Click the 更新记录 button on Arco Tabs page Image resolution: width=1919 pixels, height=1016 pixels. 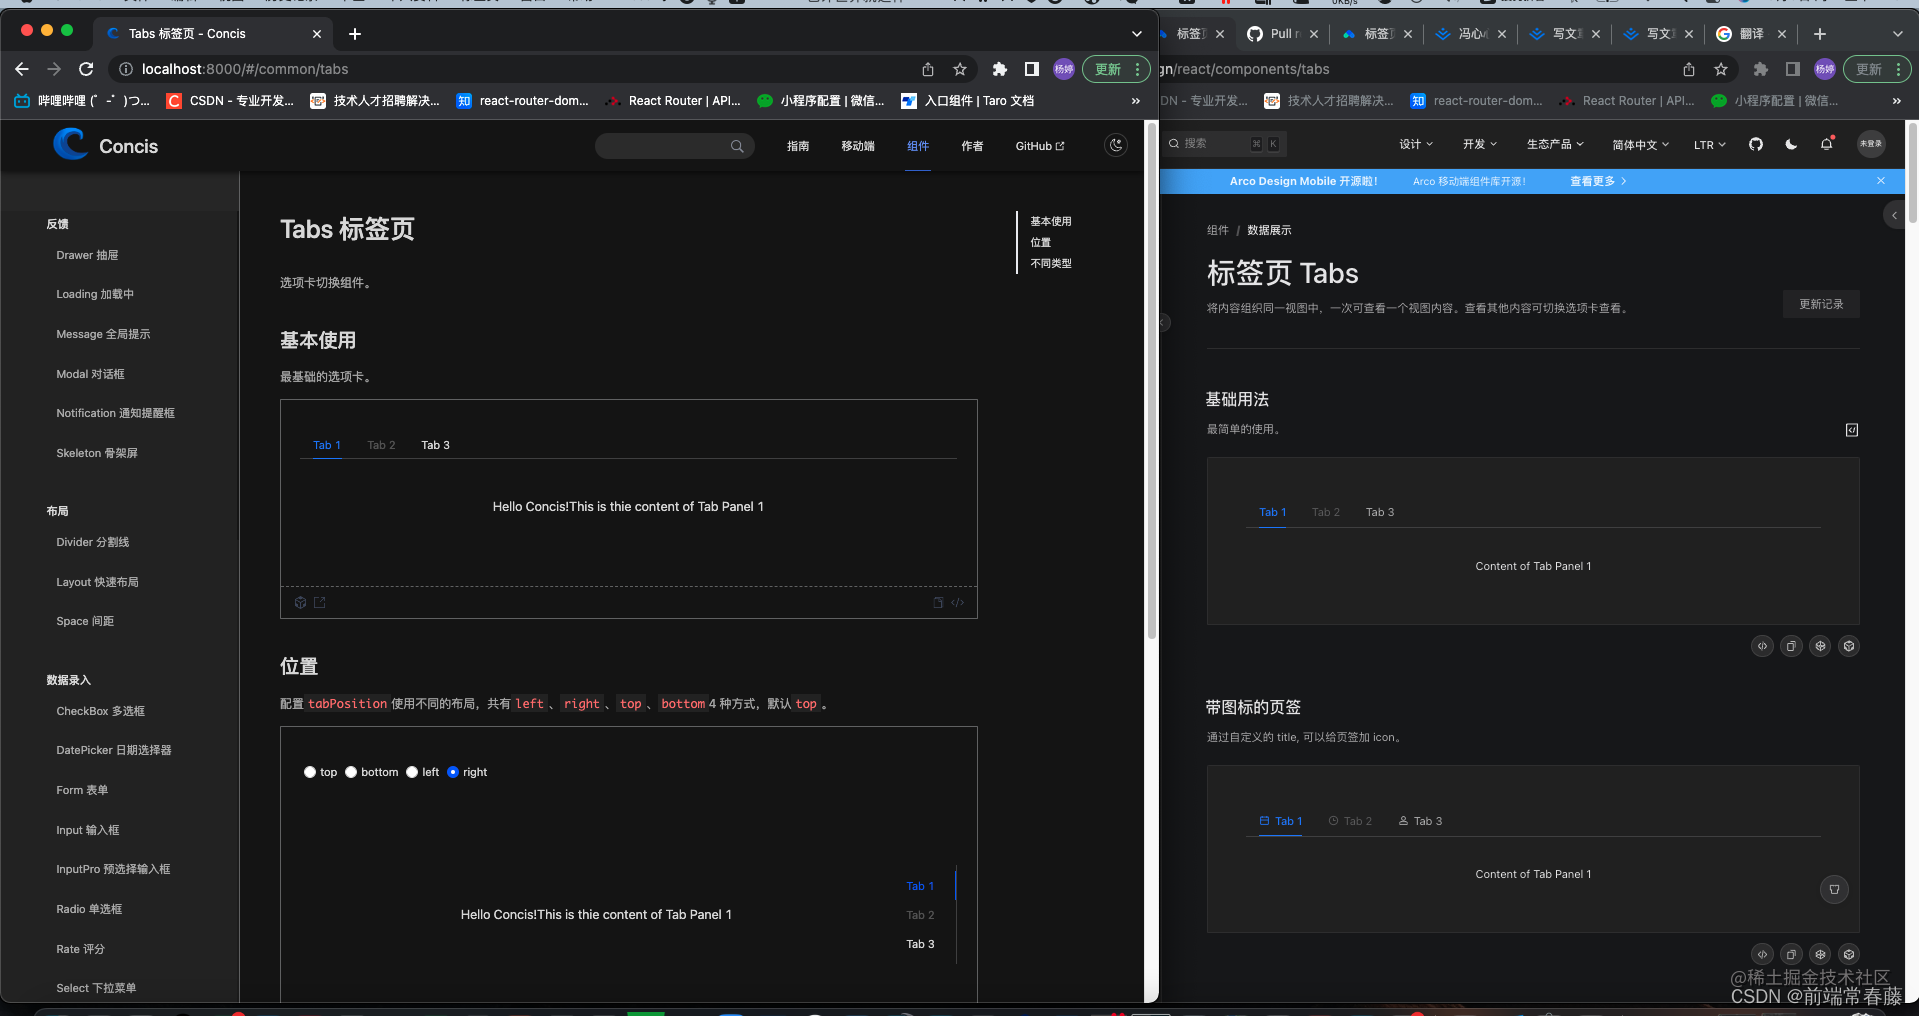click(1821, 304)
